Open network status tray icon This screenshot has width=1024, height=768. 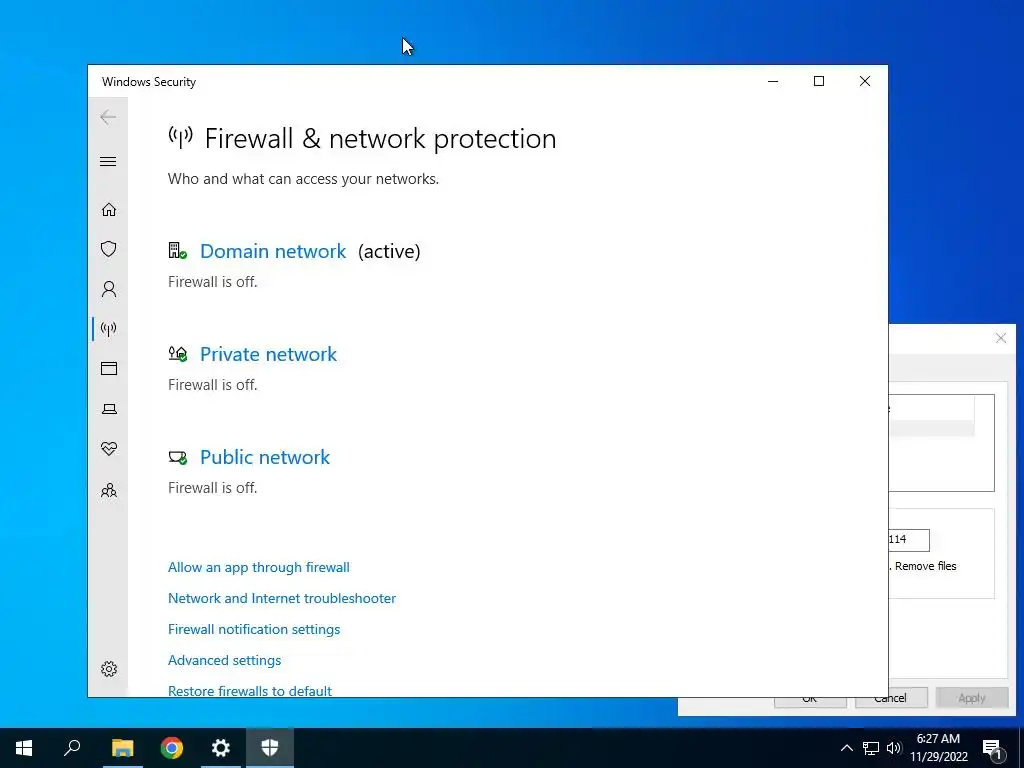[x=871, y=748]
